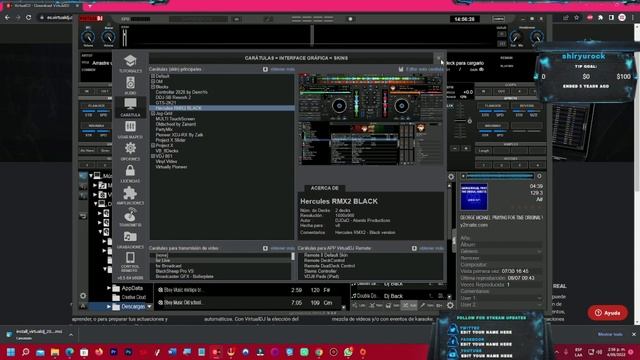The height and width of the screenshot is (360, 640).
Task: Bookmark this page with the star icon
Action: tap(576, 18)
